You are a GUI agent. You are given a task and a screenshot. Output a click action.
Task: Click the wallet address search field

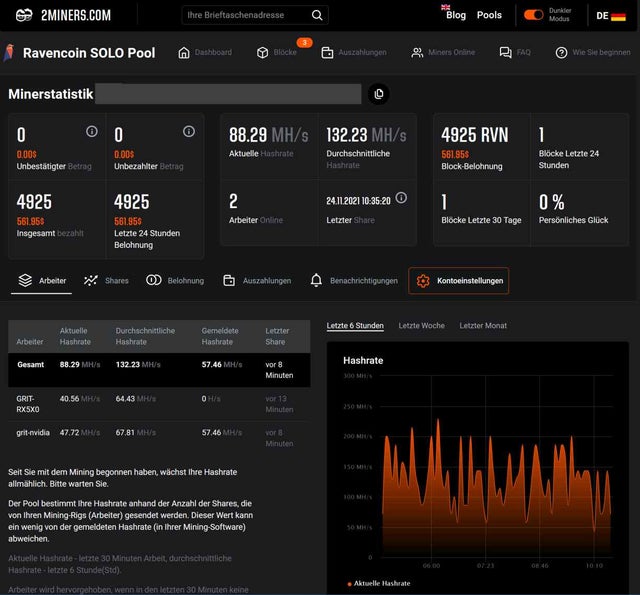[x=255, y=15]
